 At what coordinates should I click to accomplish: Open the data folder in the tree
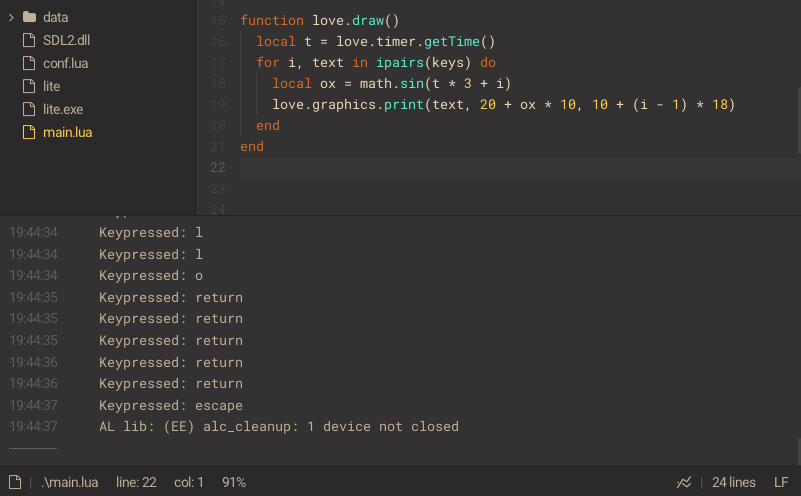point(55,17)
